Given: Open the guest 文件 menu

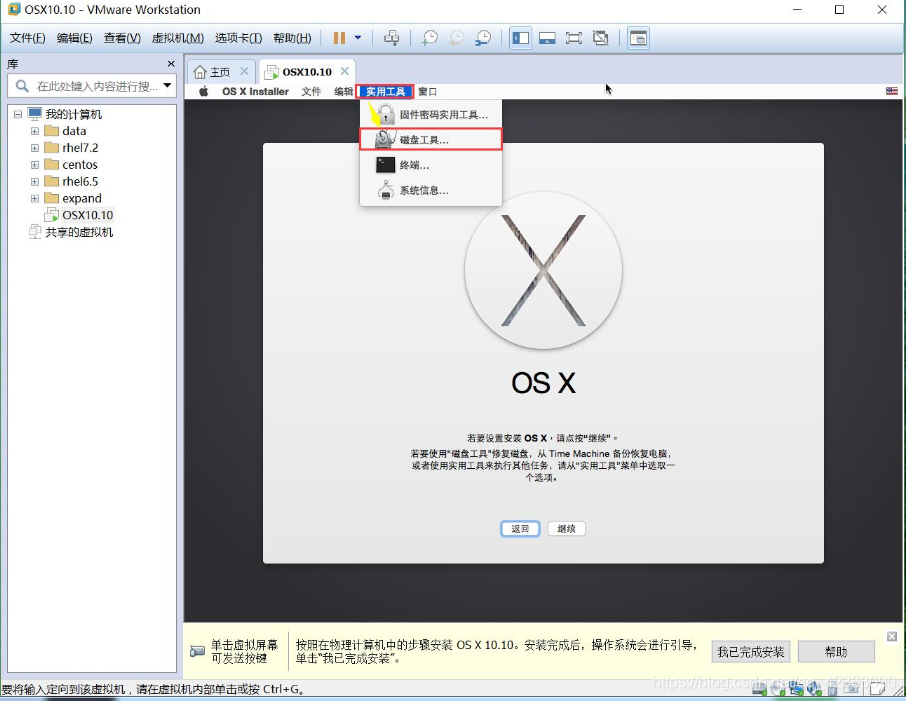Looking at the screenshot, I should [311, 91].
